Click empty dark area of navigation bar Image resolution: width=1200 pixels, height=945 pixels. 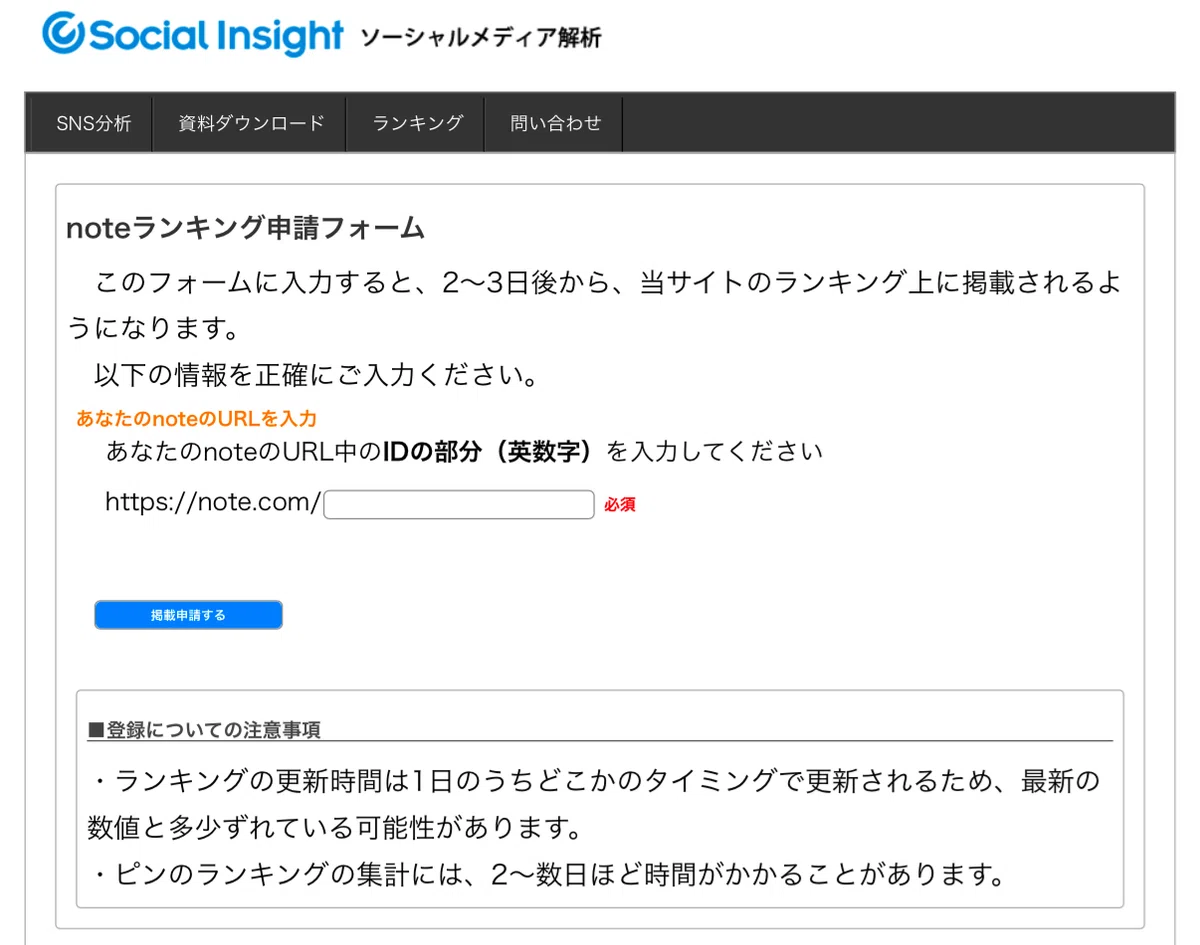click(x=898, y=124)
